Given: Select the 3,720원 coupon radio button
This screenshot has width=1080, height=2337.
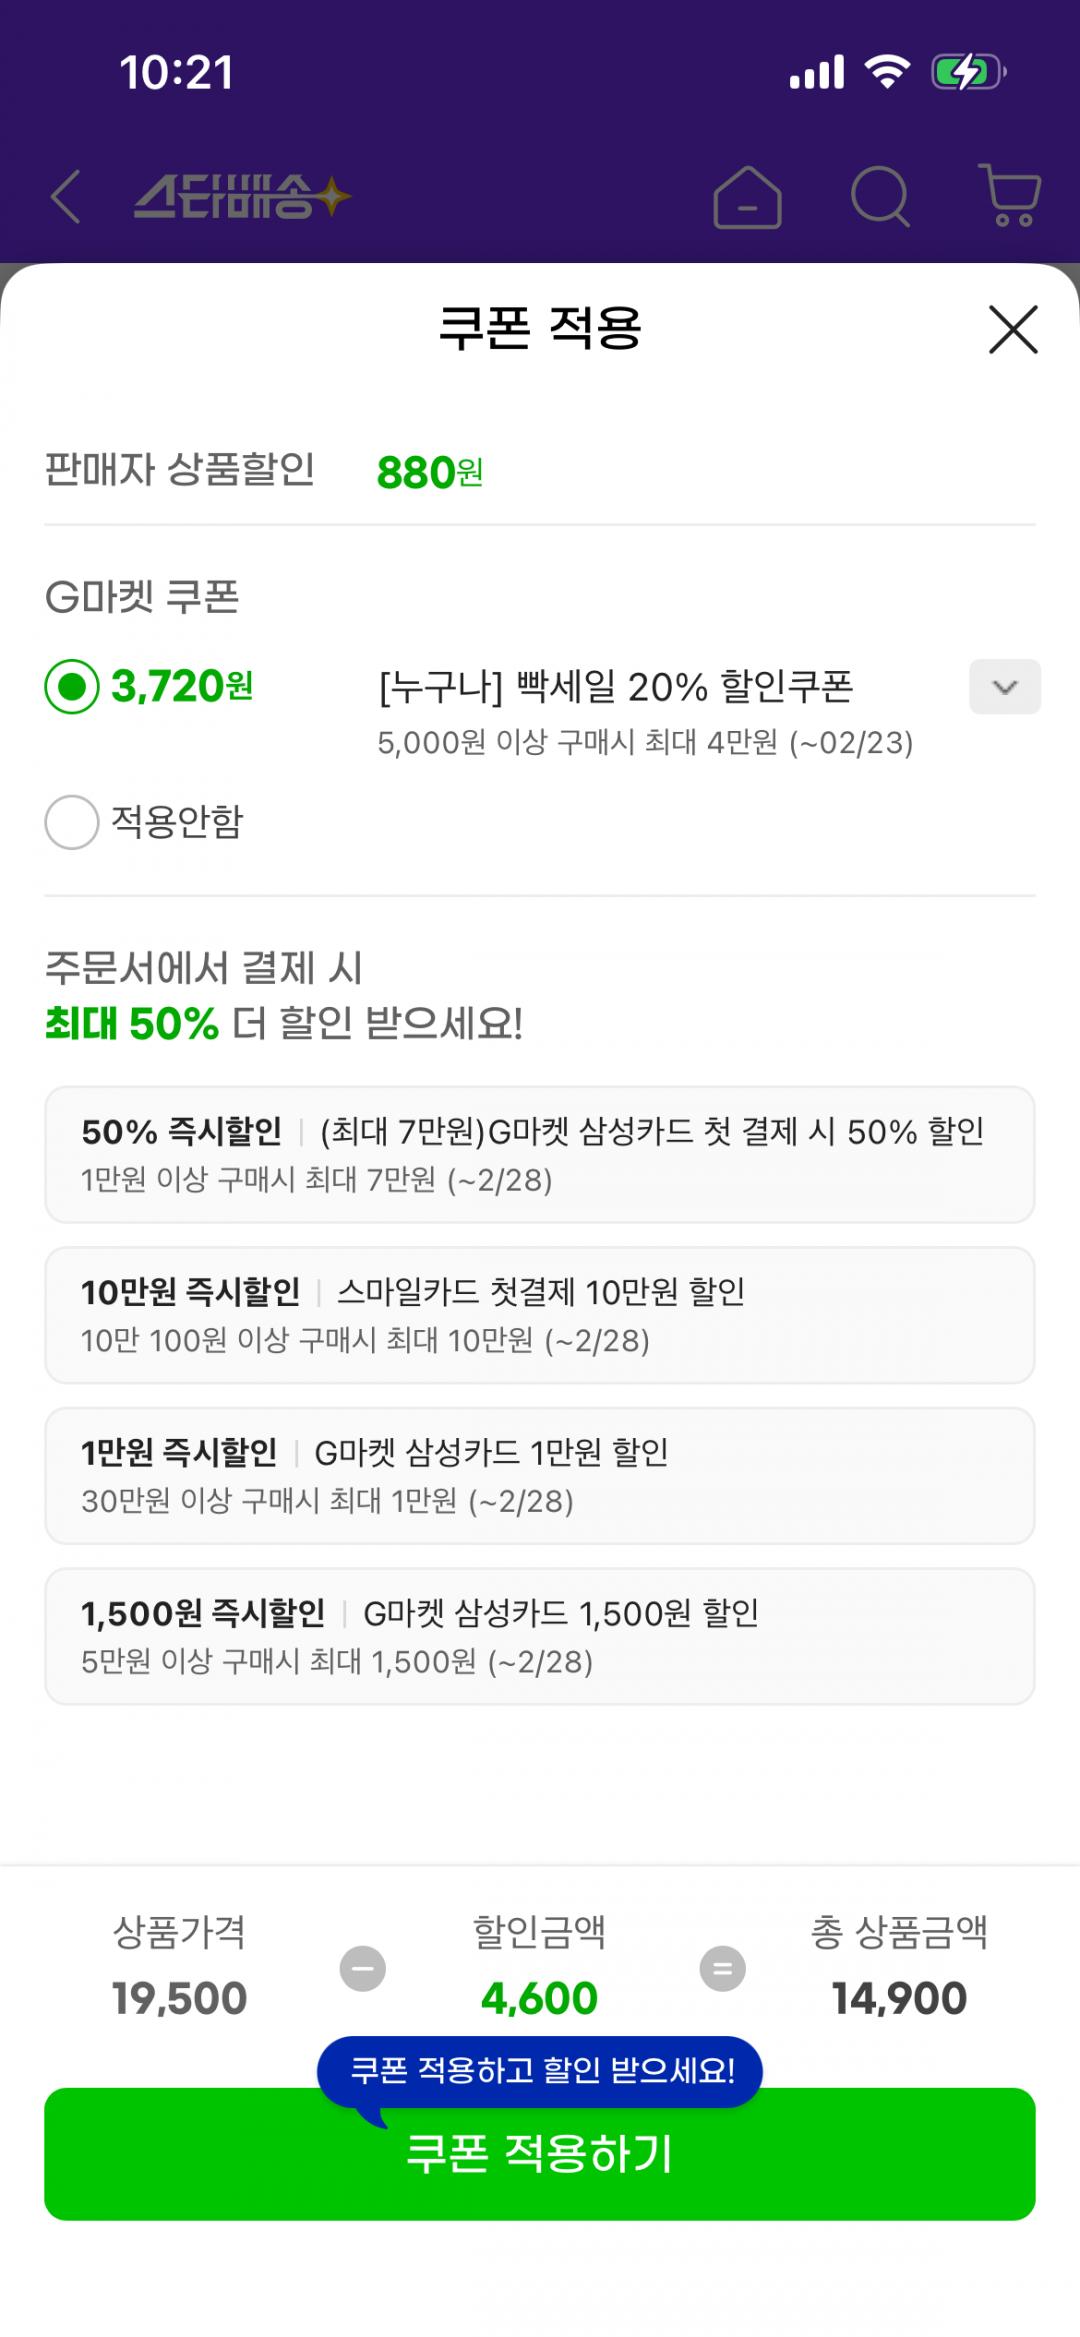Looking at the screenshot, I should 72,687.
